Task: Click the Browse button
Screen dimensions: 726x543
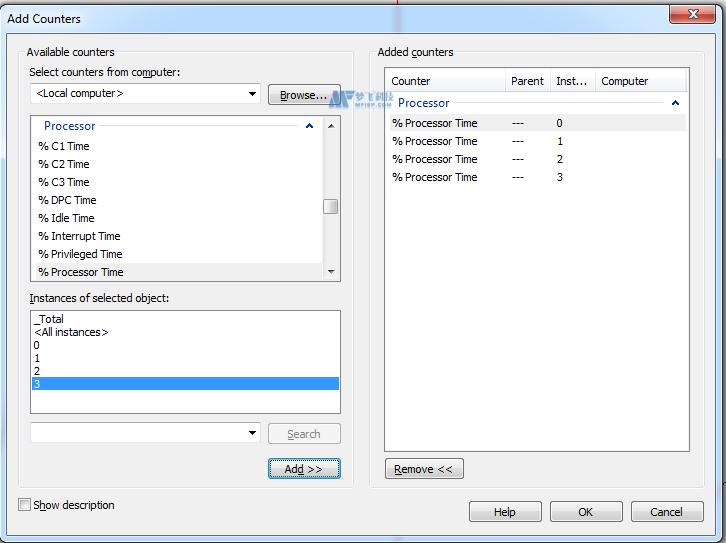Action: [x=304, y=95]
